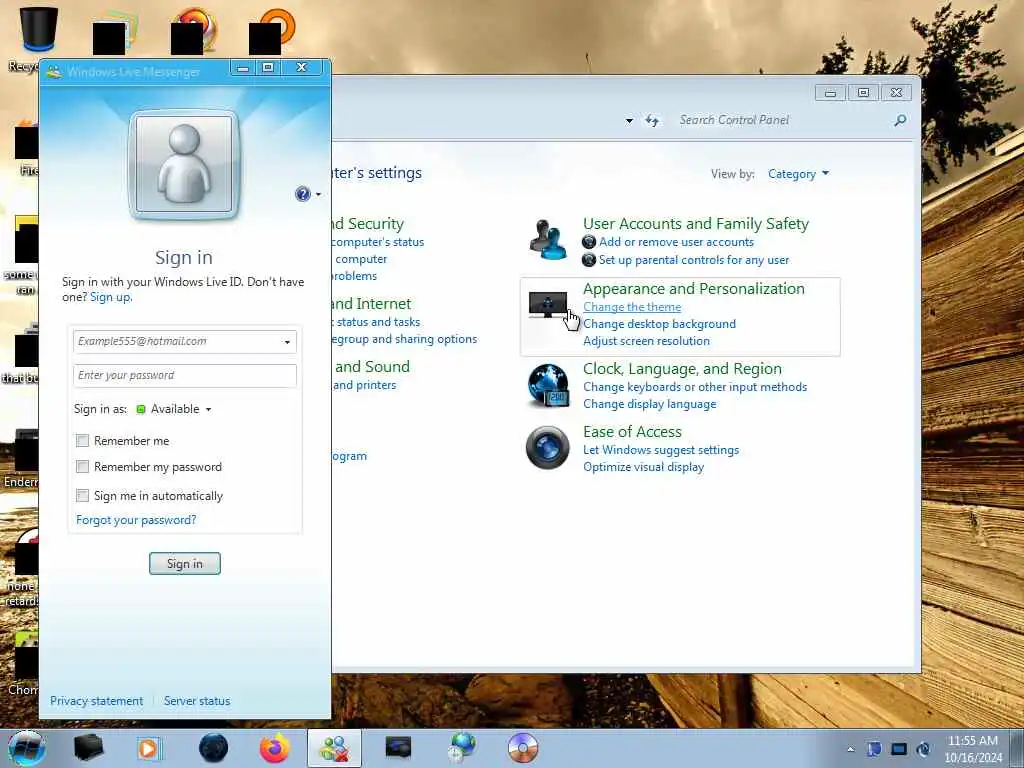Viewport: 1024px width, 768px height.
Task: Expand the address bar history dropdown arrow
Action: coord(629,121)
